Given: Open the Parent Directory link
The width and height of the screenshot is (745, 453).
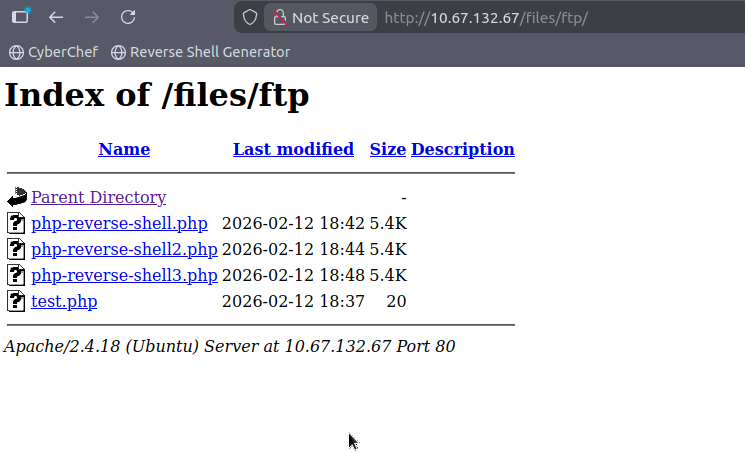Looking at the screenshot, I should click(98, 198).
